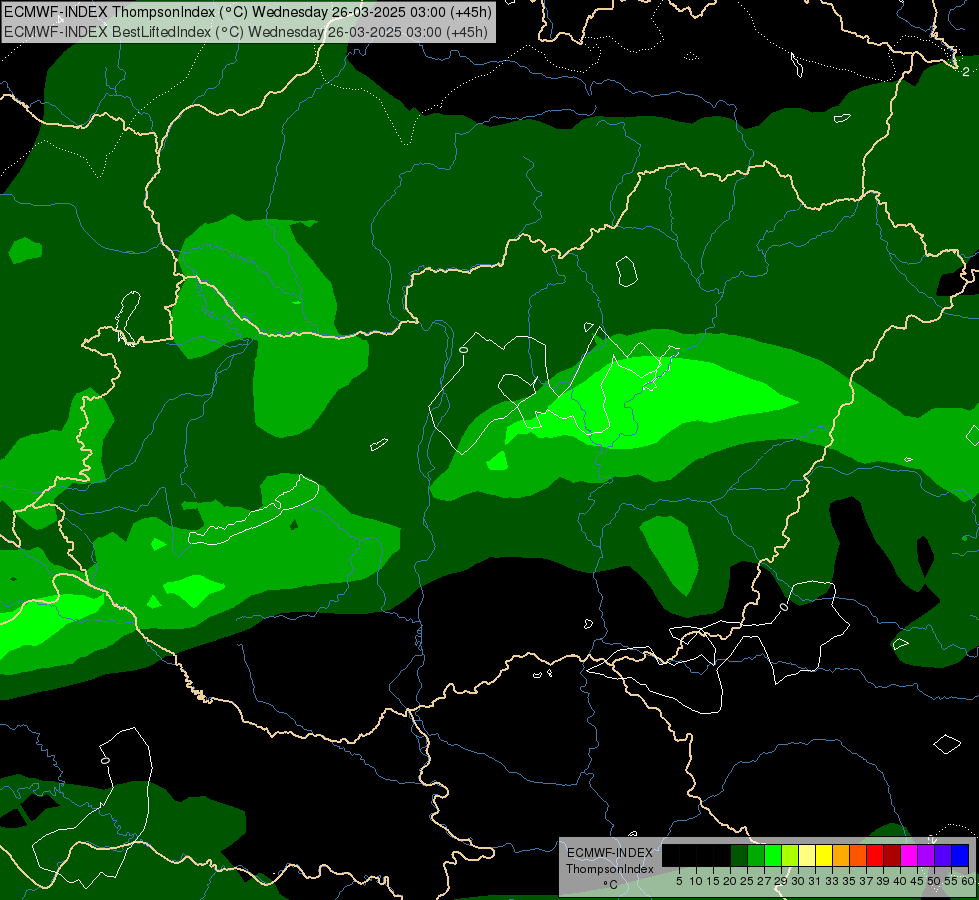This screenshot has height=900, width=979.
Task: Click the legend scale value 29
Action: click(781, 881)
